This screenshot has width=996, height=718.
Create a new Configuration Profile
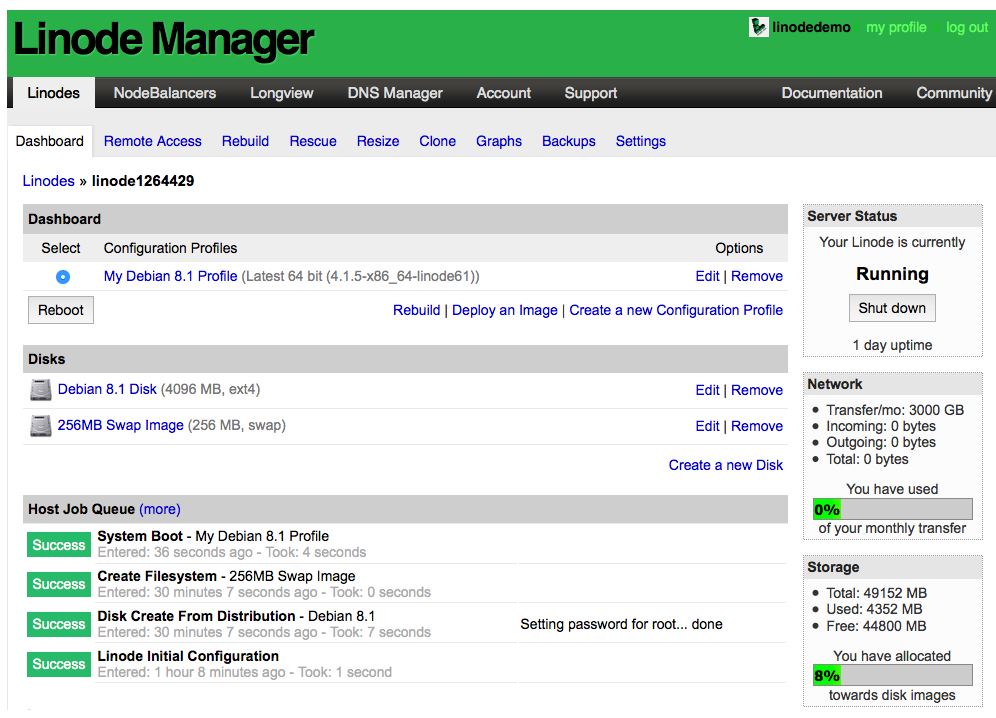tap(676, 310)
